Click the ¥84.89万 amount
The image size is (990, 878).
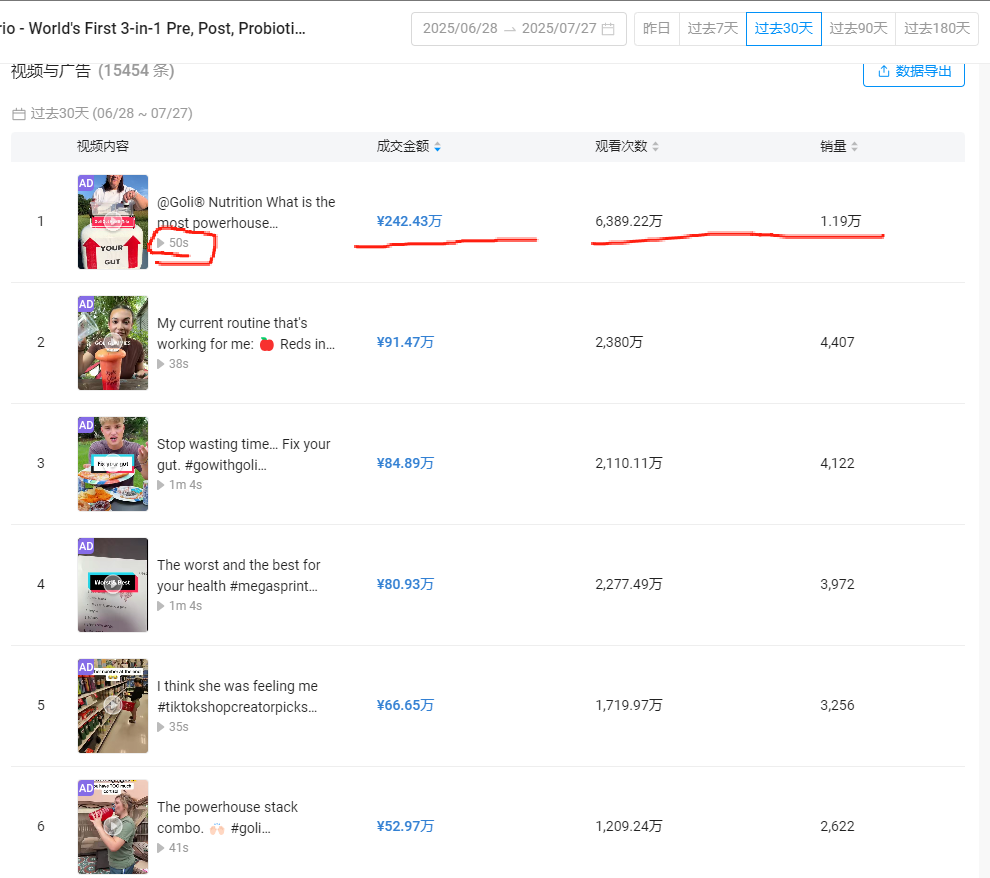405,464
